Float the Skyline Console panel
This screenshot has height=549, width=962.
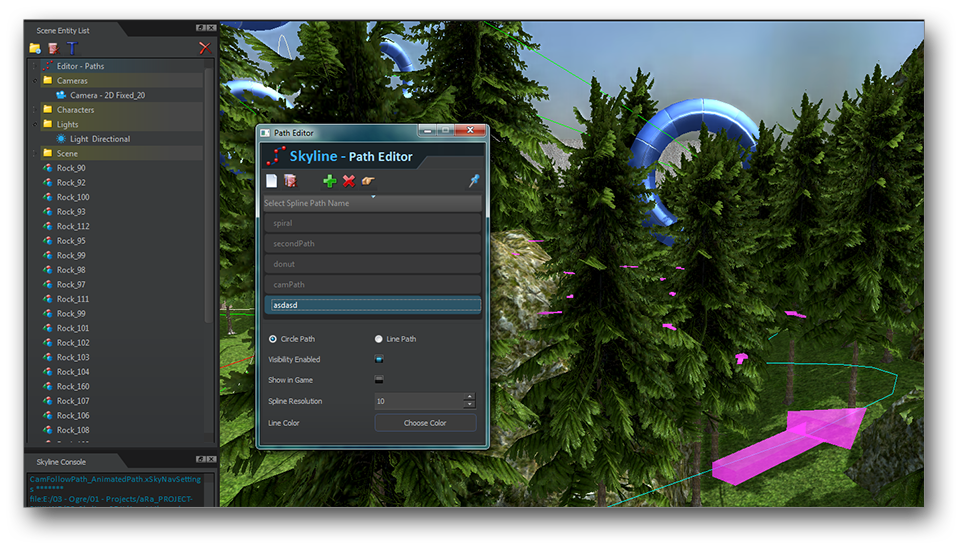[200, 459]
